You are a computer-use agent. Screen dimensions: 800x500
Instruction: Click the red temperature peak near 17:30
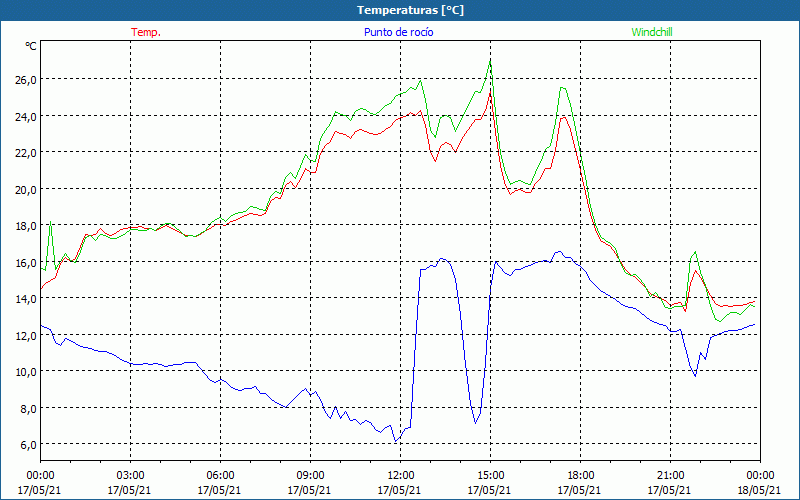click(x=563, y=117)
